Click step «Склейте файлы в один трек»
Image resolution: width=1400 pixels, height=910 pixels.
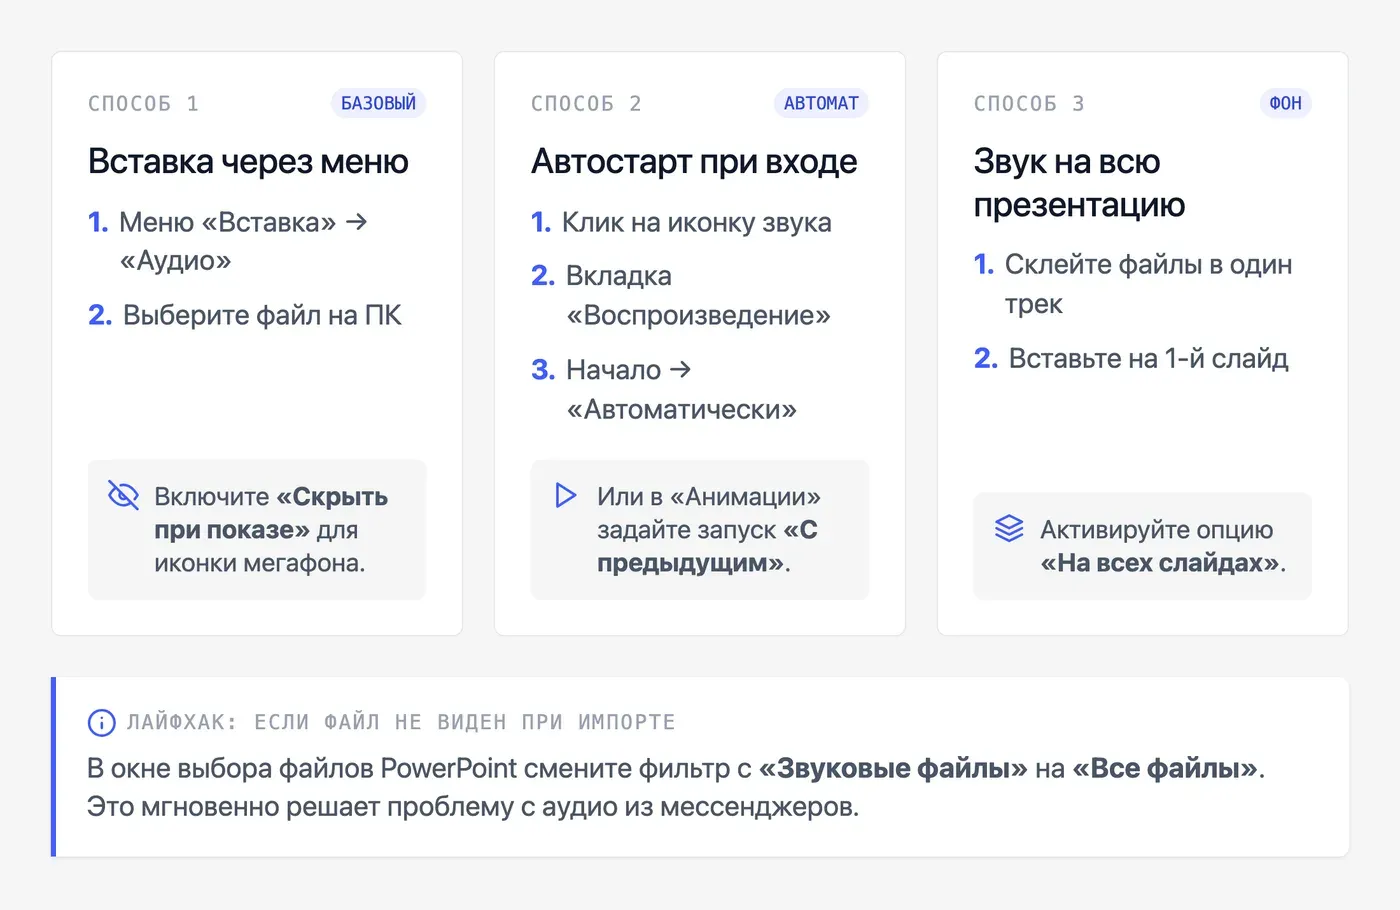[1133, 284]
